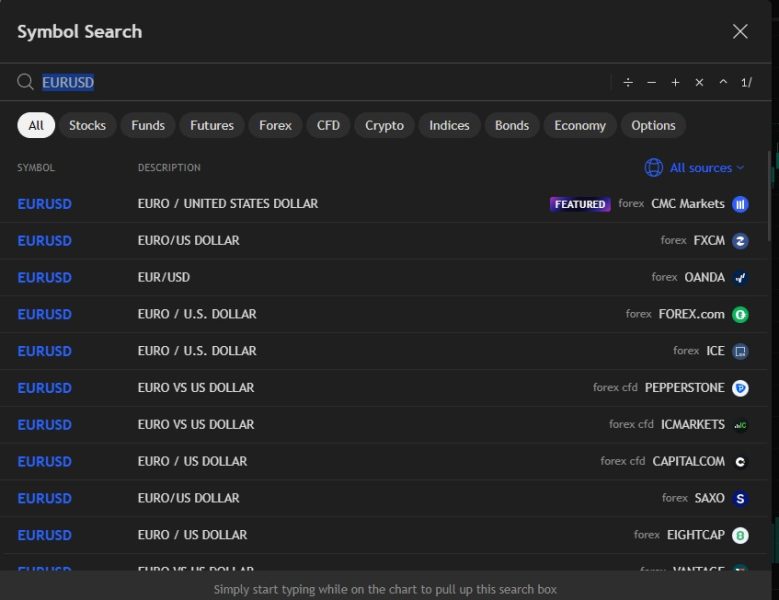779x600 pixels.
Task: Click the ICMARKETS source name
Action: pyautogui.click(x=693, y=424)
